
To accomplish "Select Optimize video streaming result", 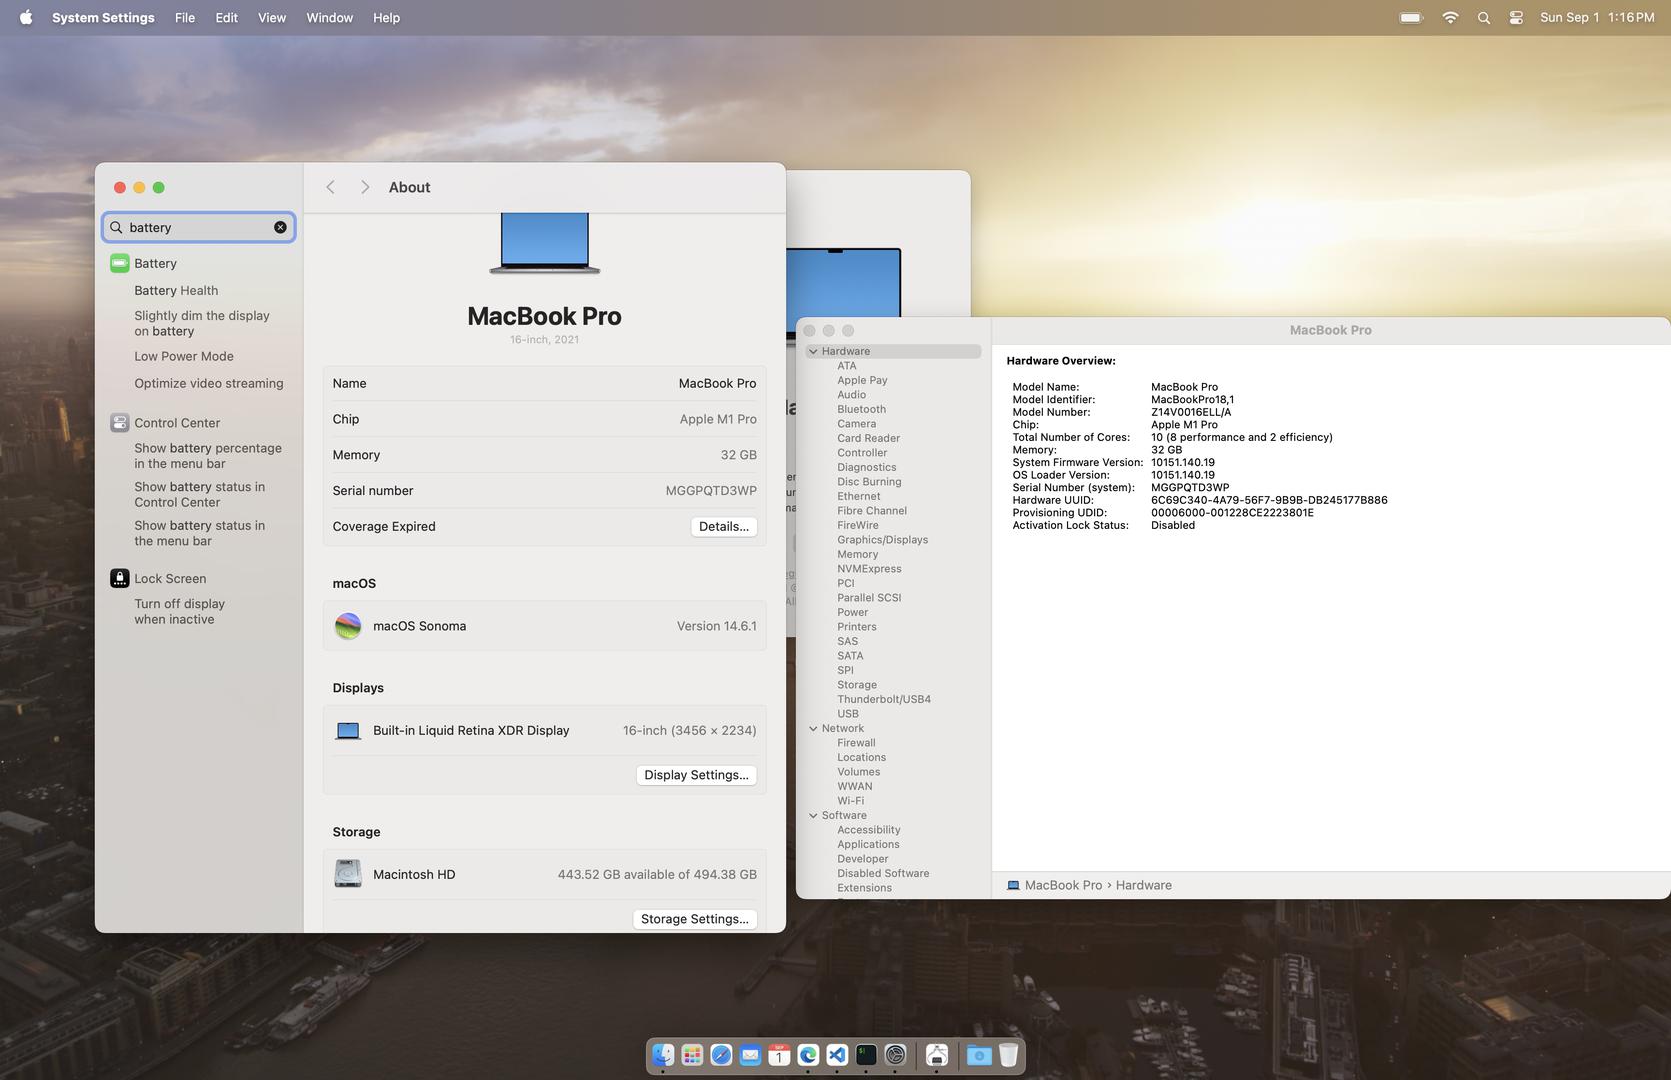I will (x=209, y=383).
